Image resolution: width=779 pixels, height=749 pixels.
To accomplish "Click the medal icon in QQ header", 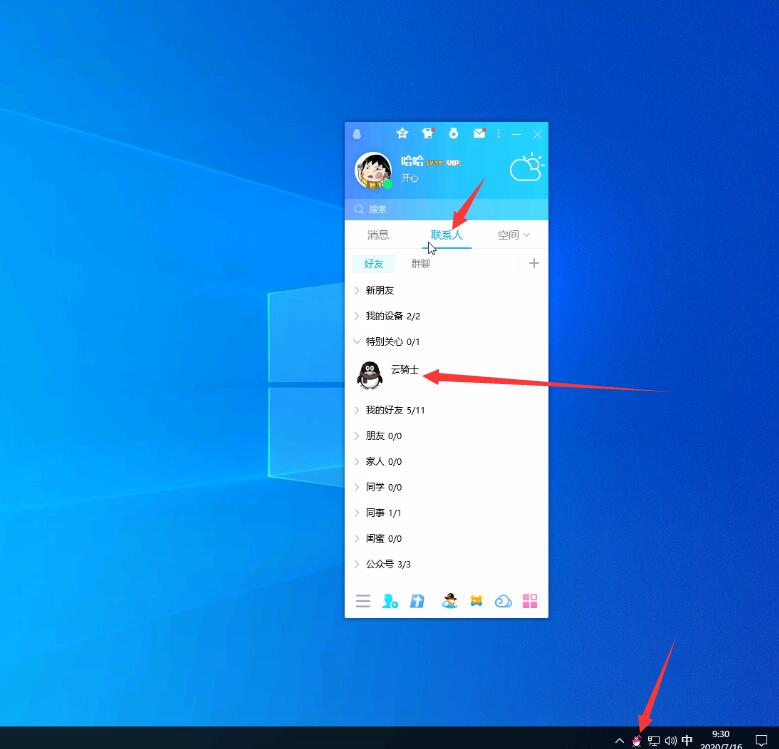I will (453, 133).
